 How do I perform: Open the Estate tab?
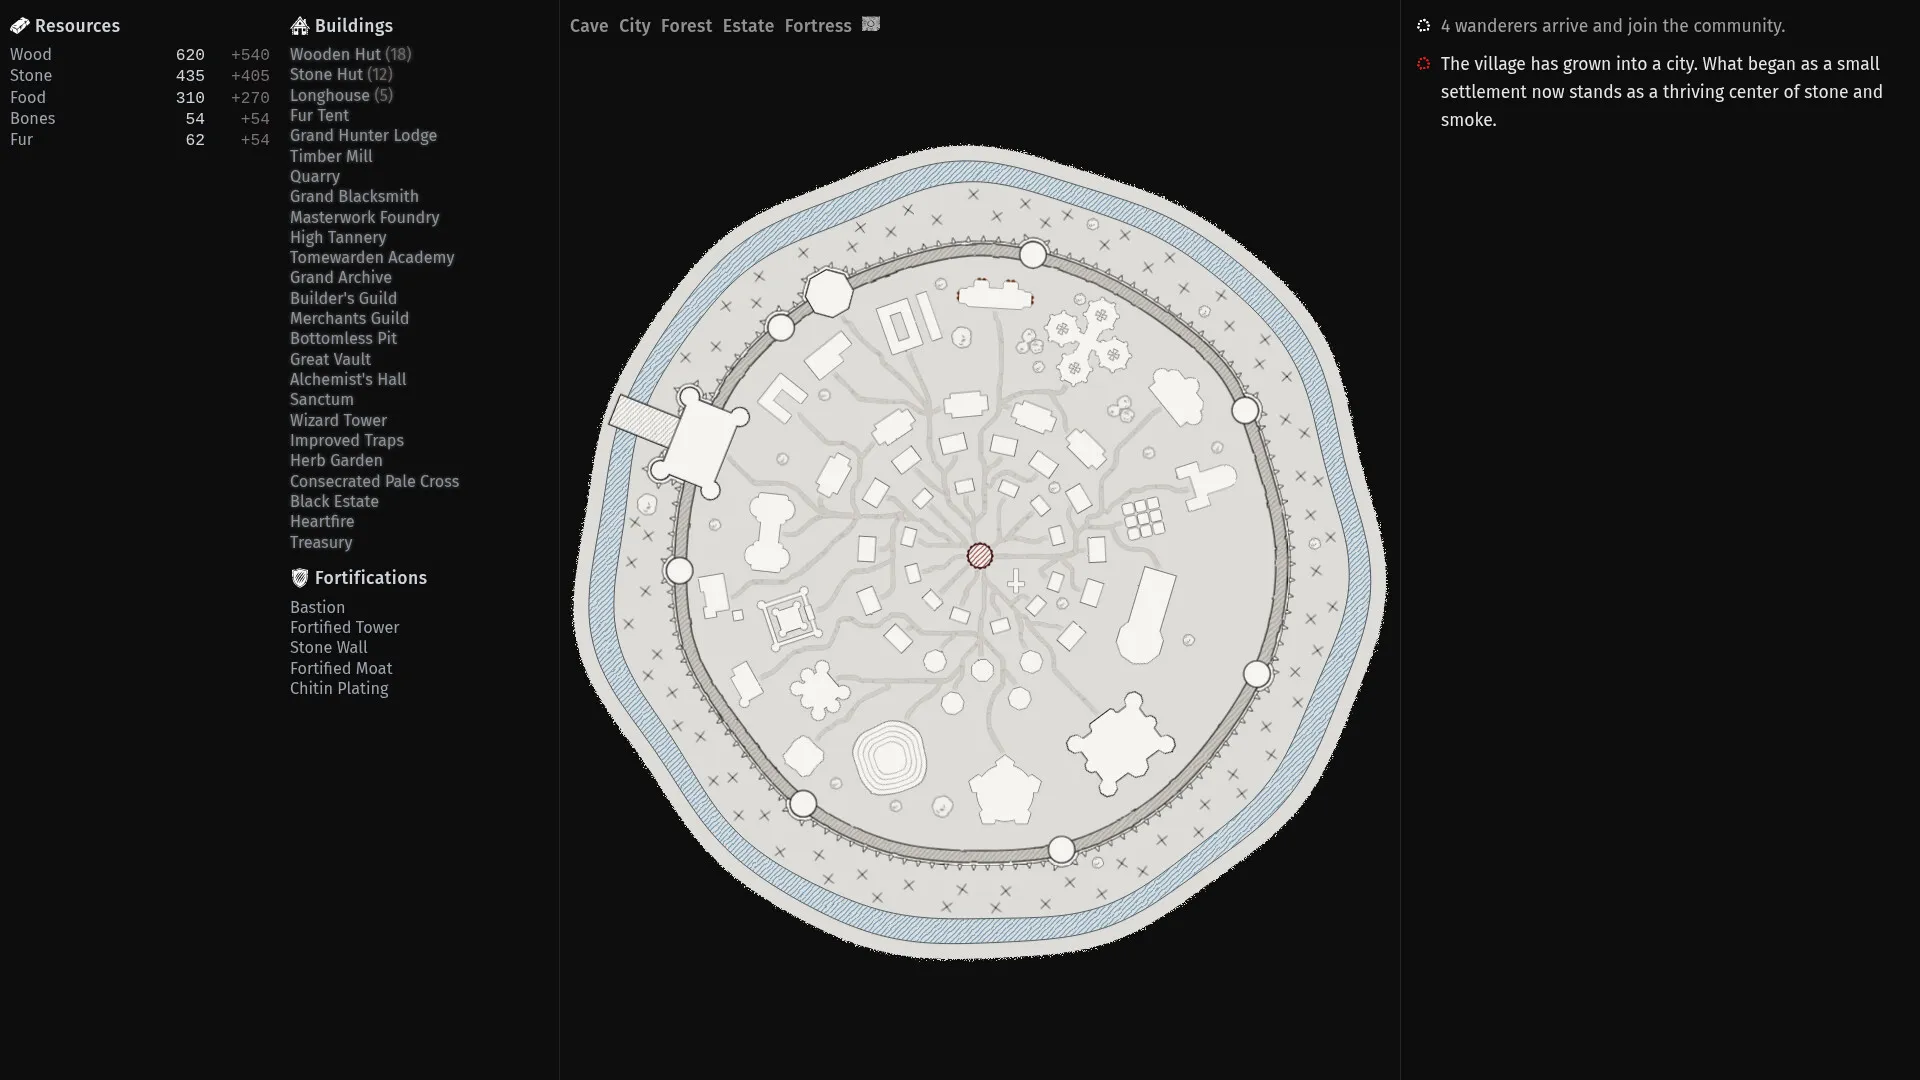748,26
